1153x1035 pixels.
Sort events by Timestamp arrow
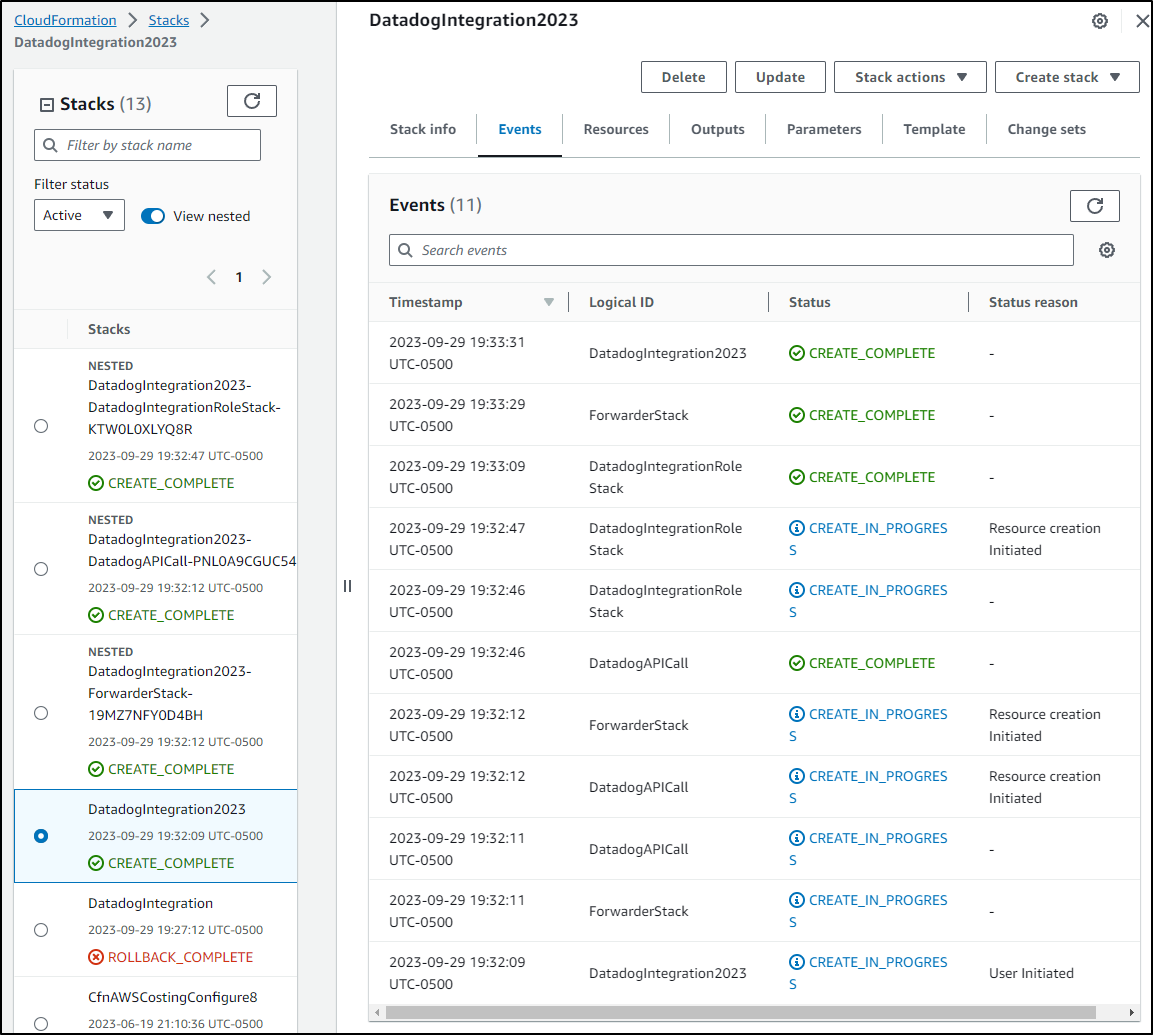point(549,302)
